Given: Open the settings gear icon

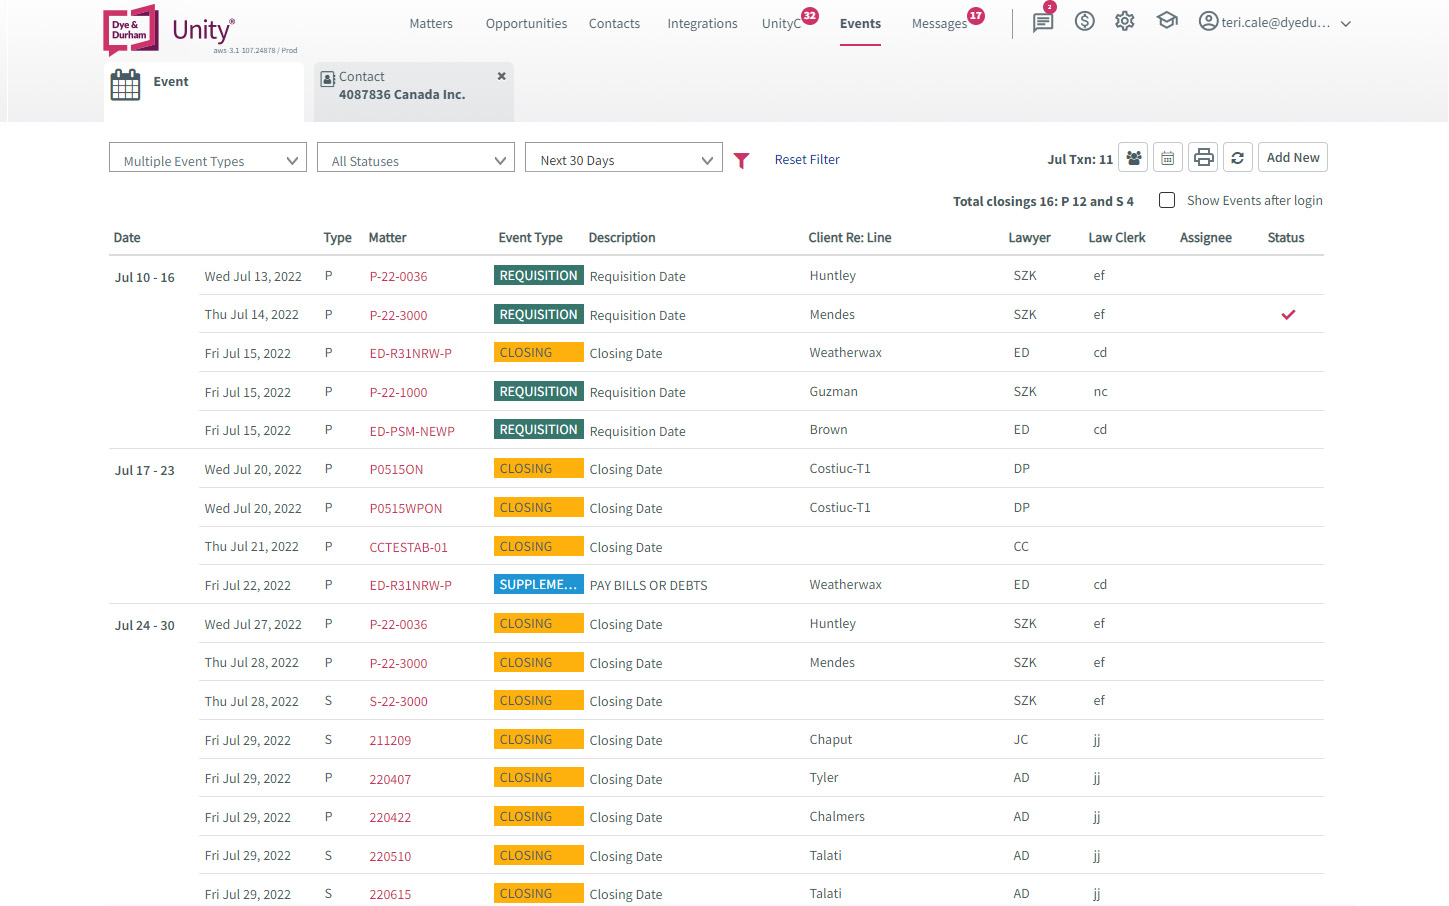Looking at the screenshot, I should pyautogui.click(x=1125, y=21).
